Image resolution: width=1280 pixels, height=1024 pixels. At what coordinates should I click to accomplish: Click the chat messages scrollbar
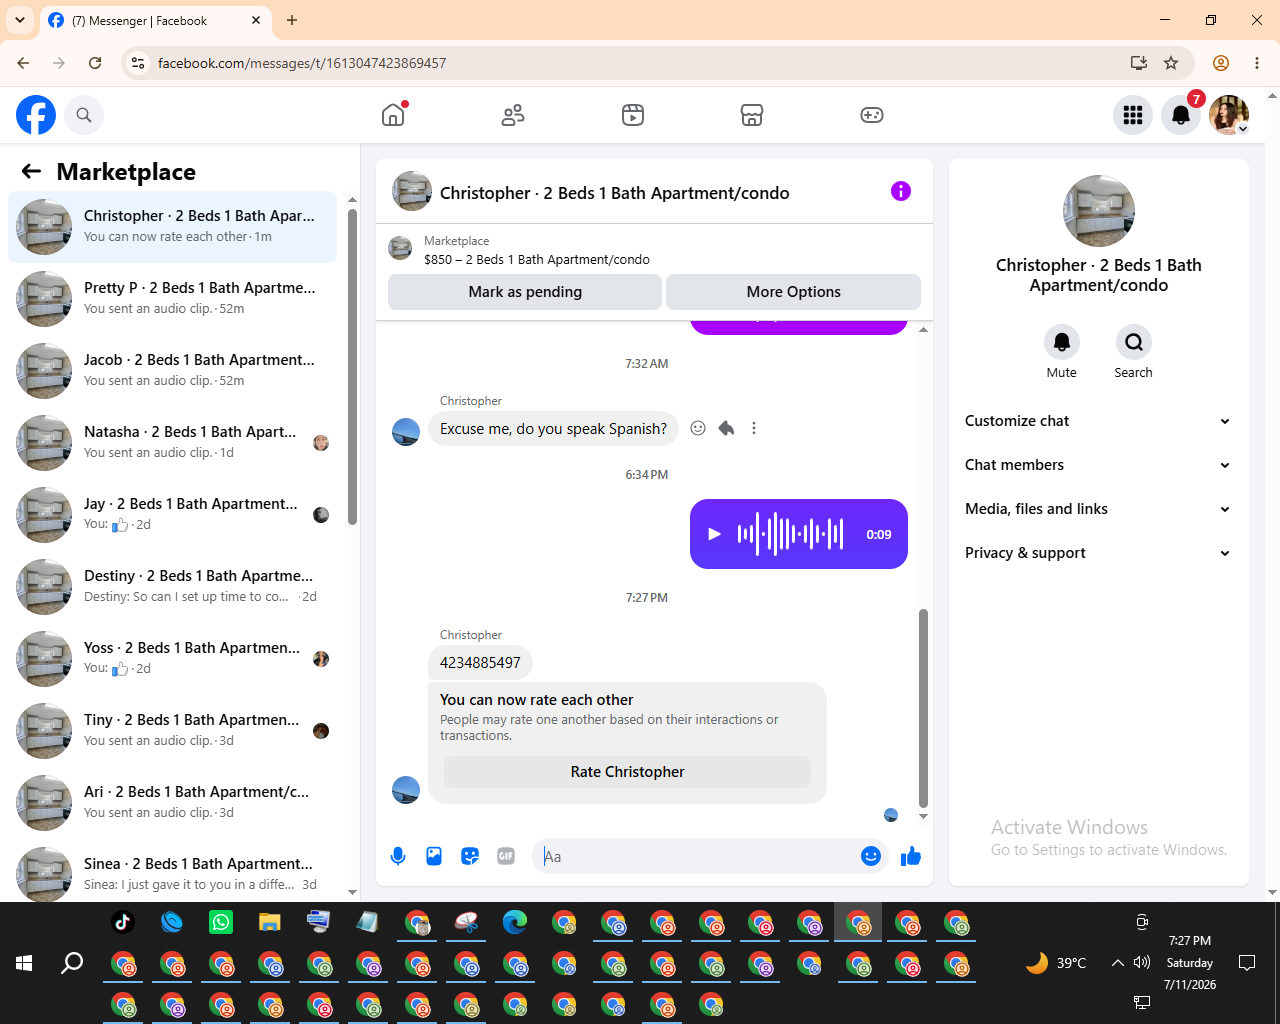923,706
